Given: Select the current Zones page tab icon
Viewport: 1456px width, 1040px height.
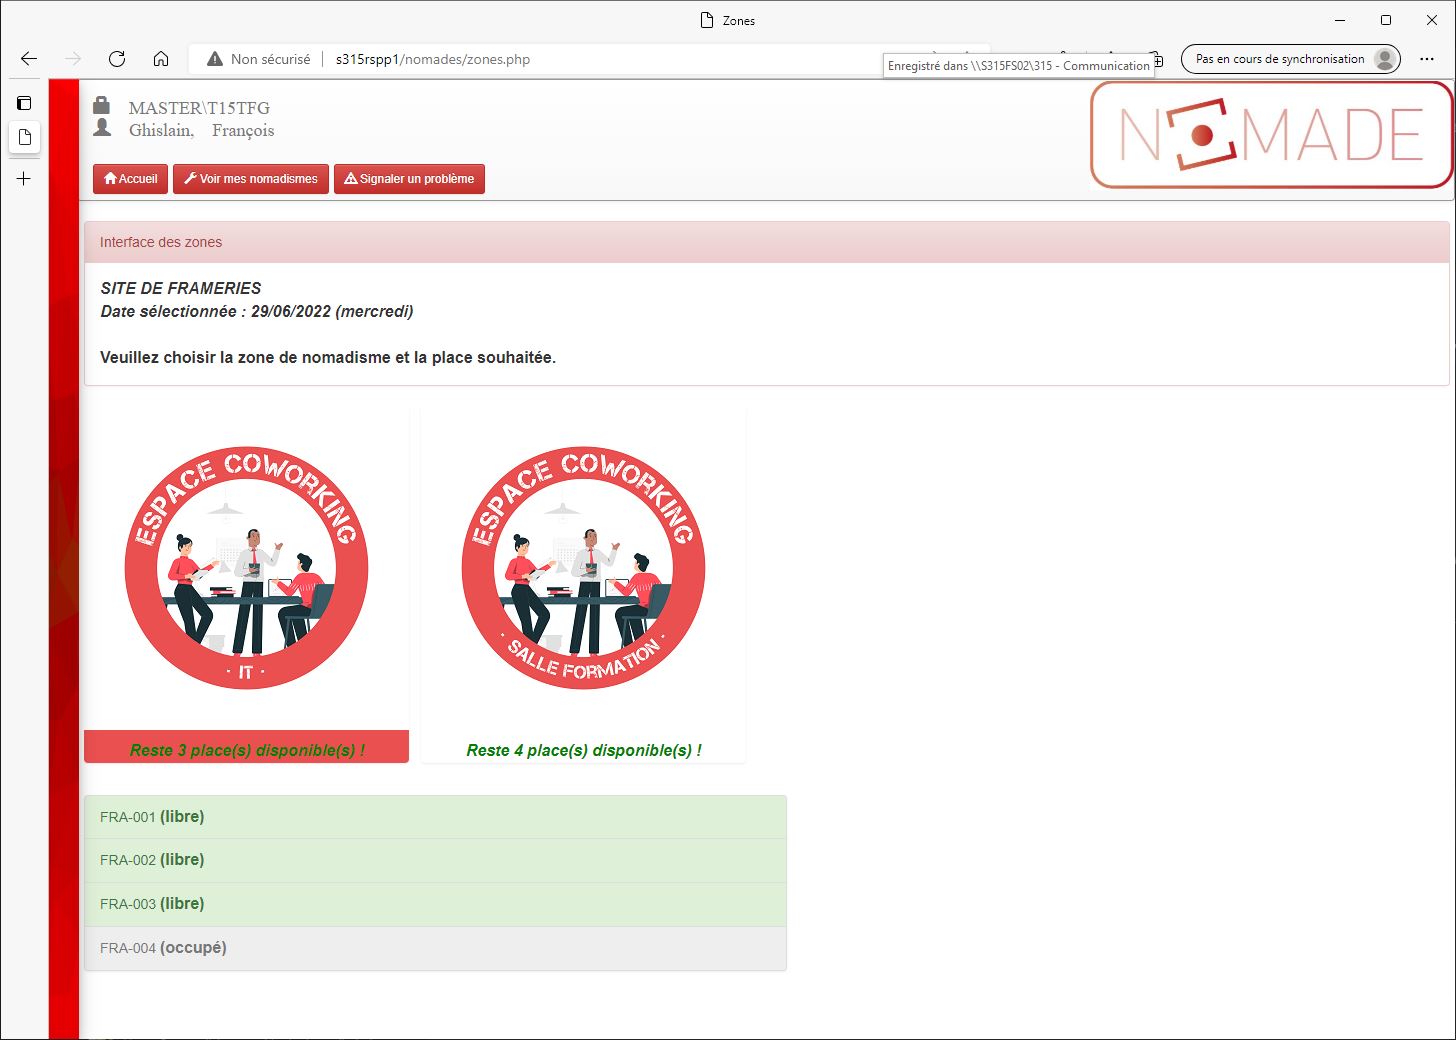Looking at the screenshot, I should click(24, 137).
